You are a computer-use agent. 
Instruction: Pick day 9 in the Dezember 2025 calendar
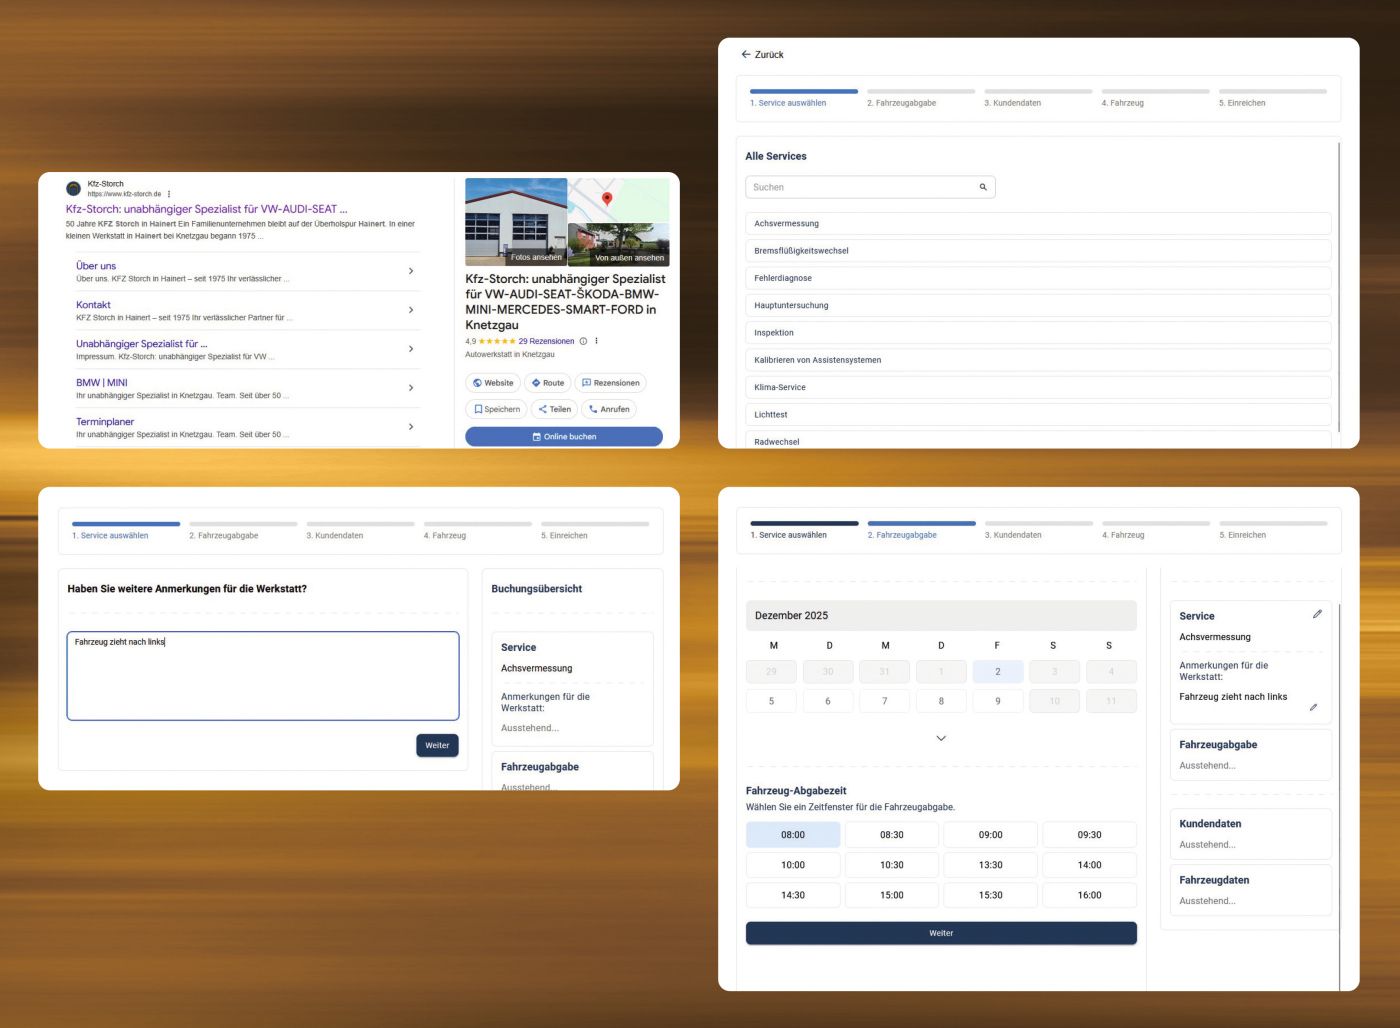(x=997, y=701)
